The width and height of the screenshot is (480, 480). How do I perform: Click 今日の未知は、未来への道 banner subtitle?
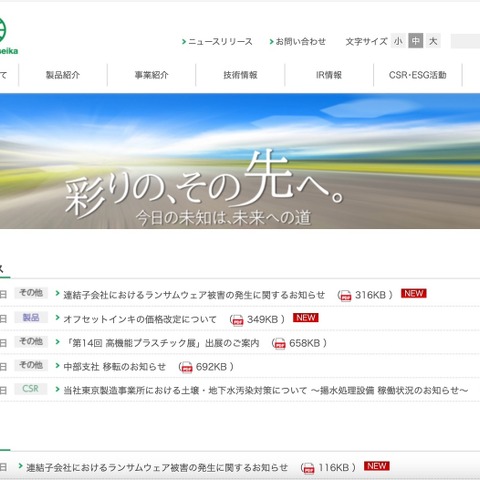point(223,218)
